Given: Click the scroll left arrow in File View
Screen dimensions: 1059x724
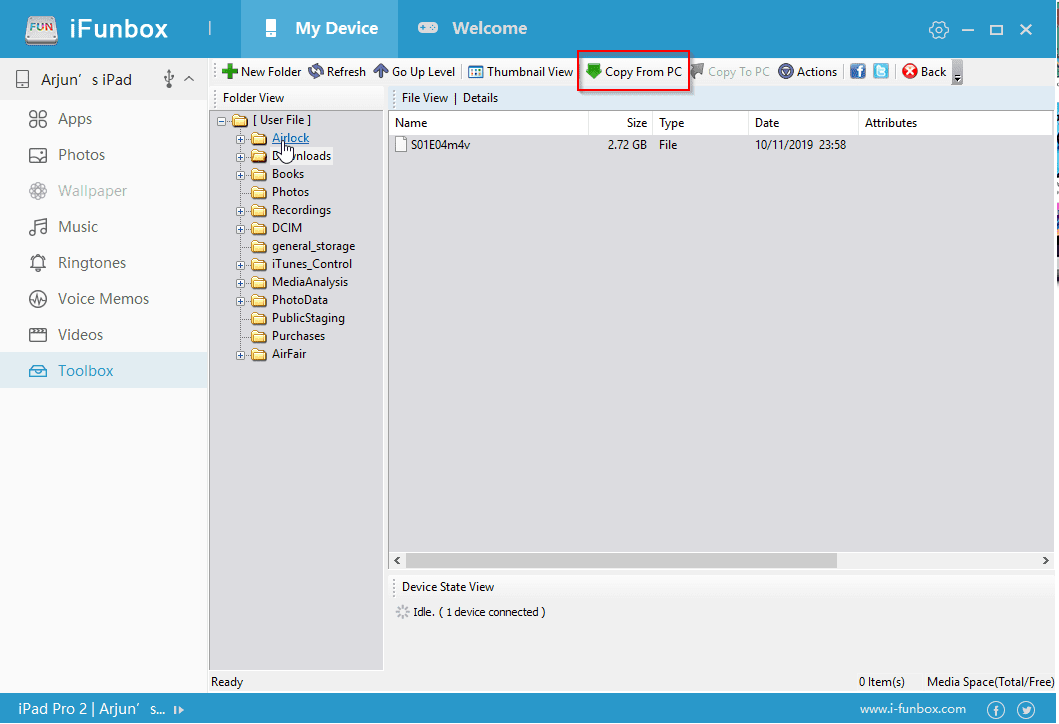Looking at the screenshot, I should [x=397, y=561].
